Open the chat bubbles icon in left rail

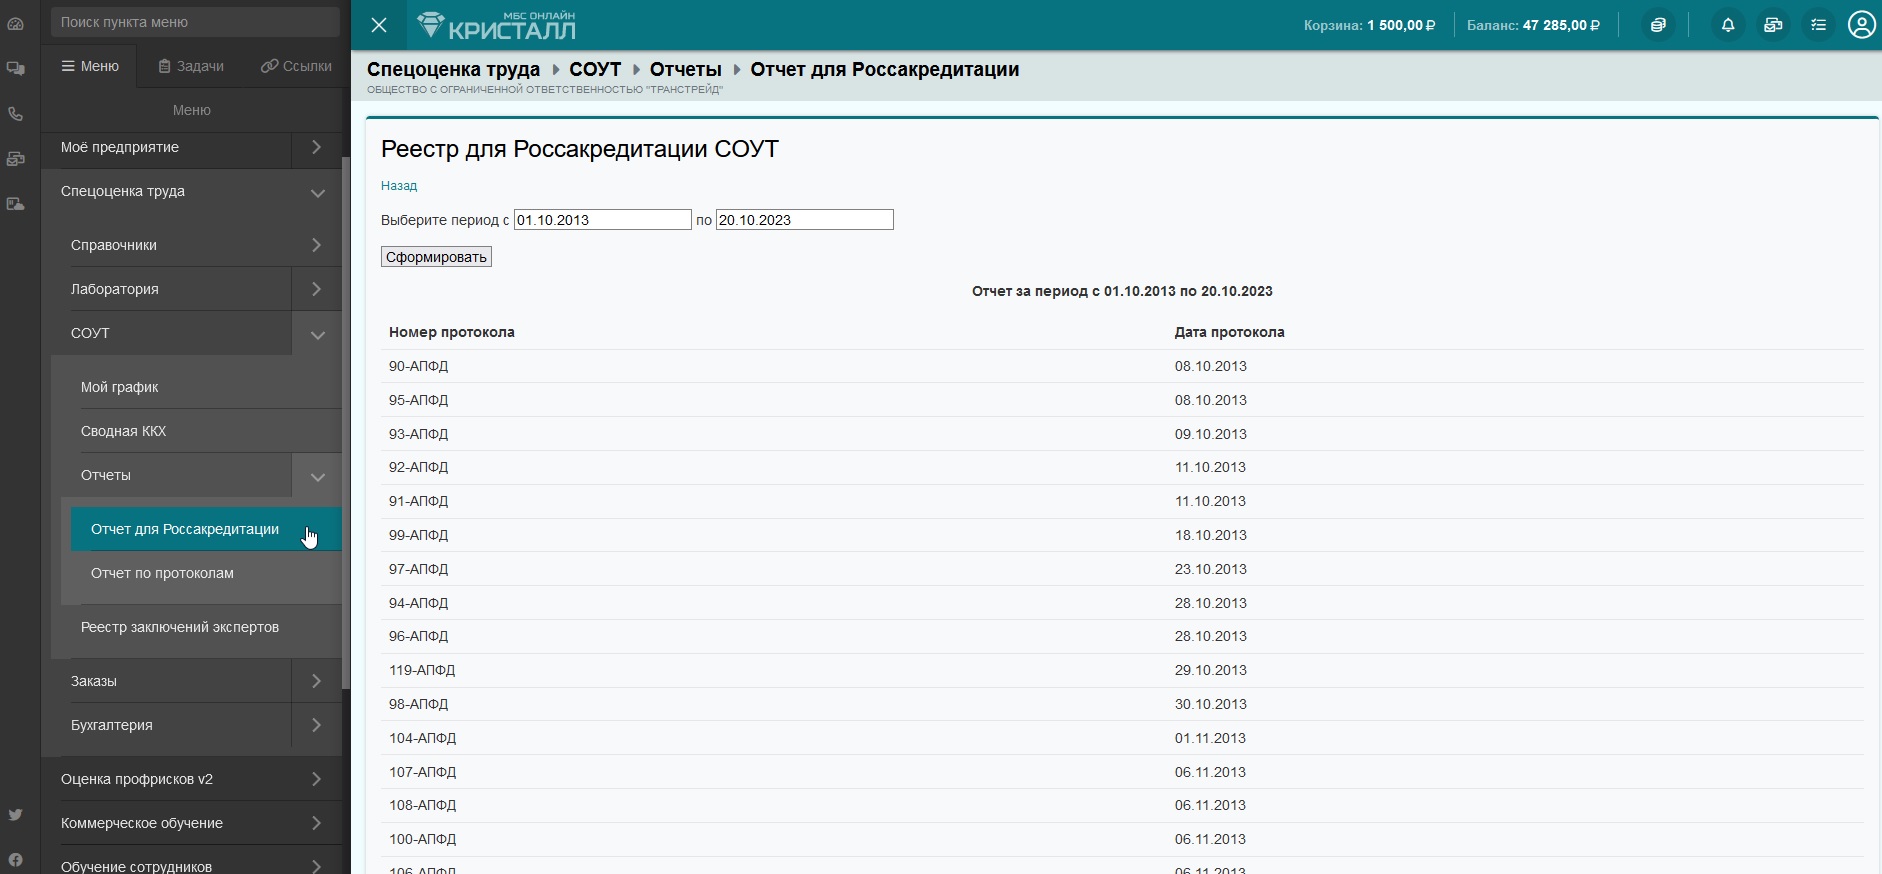point(16,69)
